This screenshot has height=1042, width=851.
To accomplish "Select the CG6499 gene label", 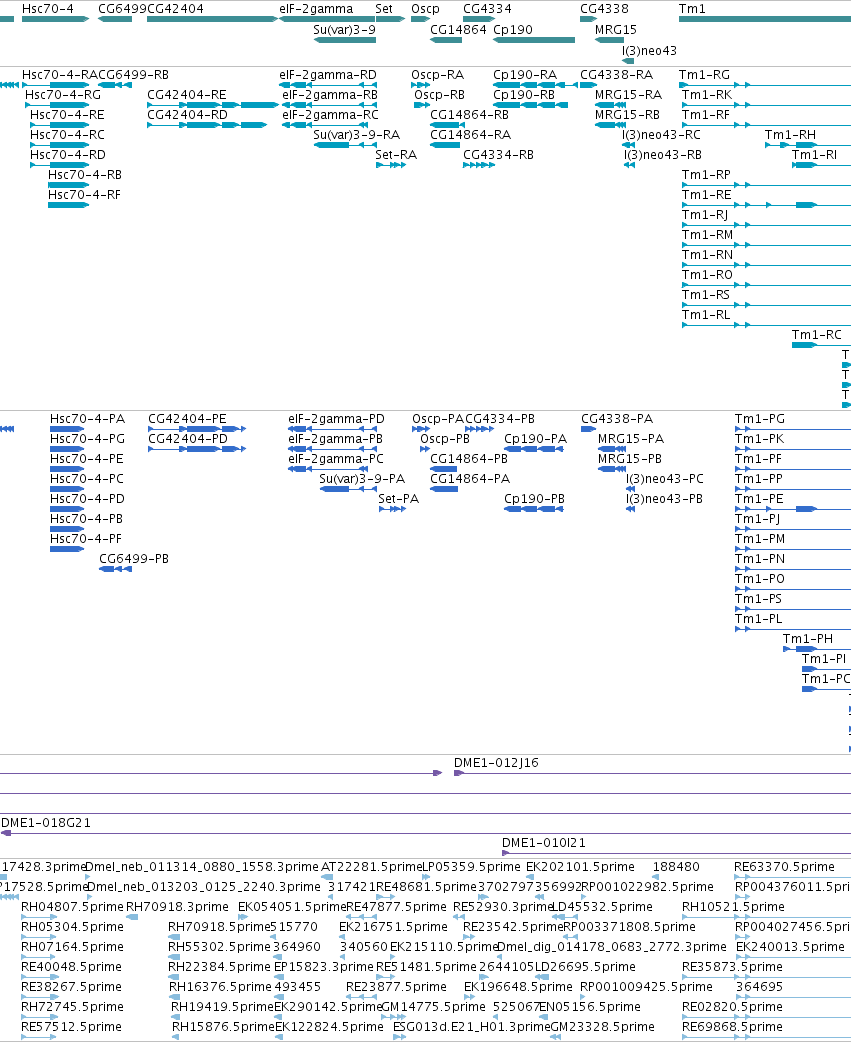I will [x=122, y=9].
